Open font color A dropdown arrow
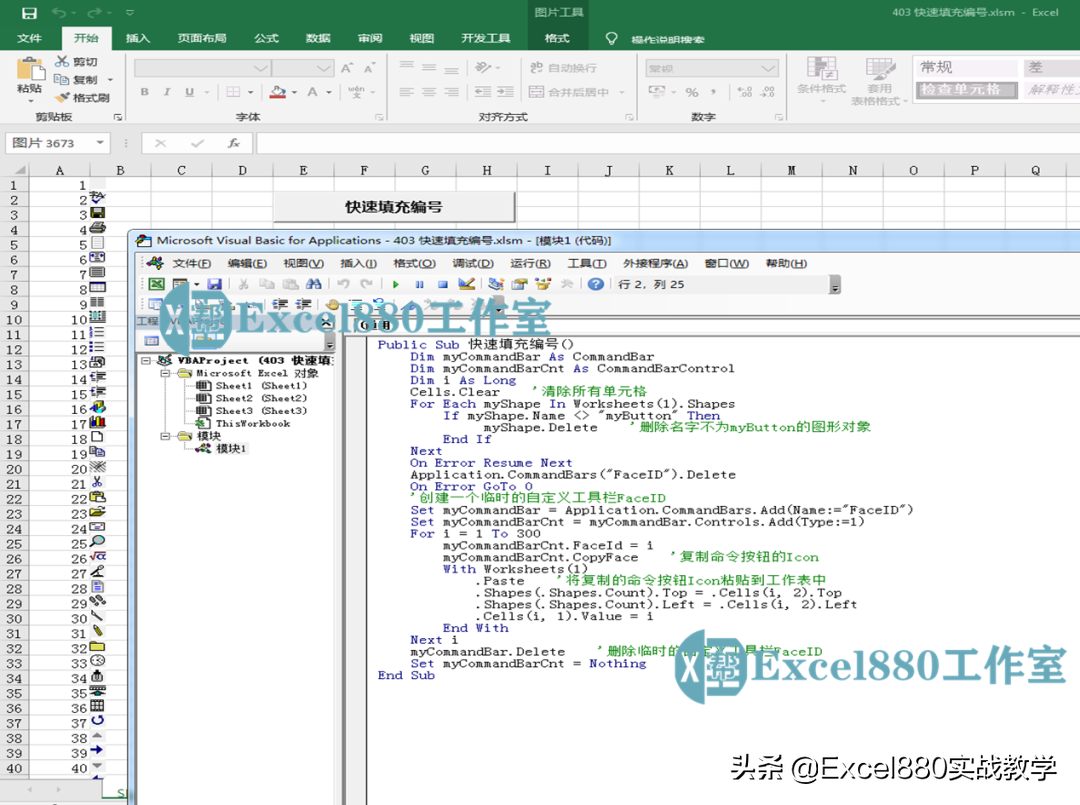 click(x=329, y=92)
